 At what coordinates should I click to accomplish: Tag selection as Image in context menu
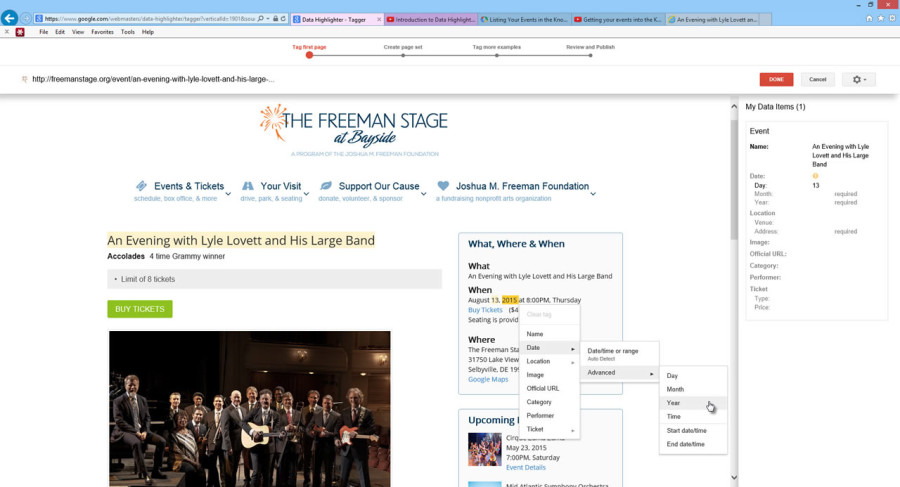tap(550, 374)
